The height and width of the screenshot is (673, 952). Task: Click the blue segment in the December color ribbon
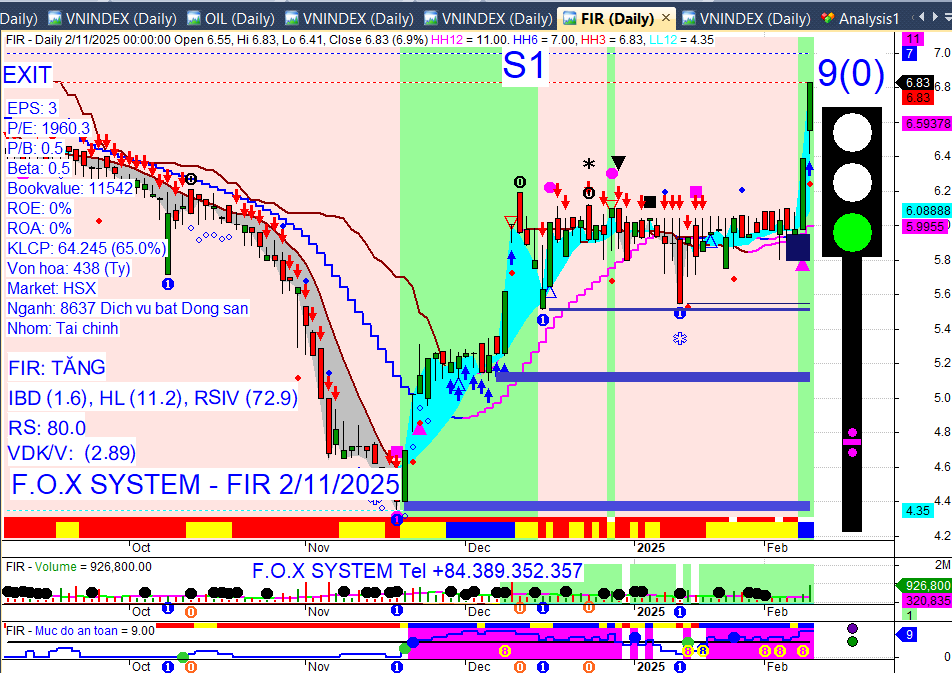[x=480, y=530]
